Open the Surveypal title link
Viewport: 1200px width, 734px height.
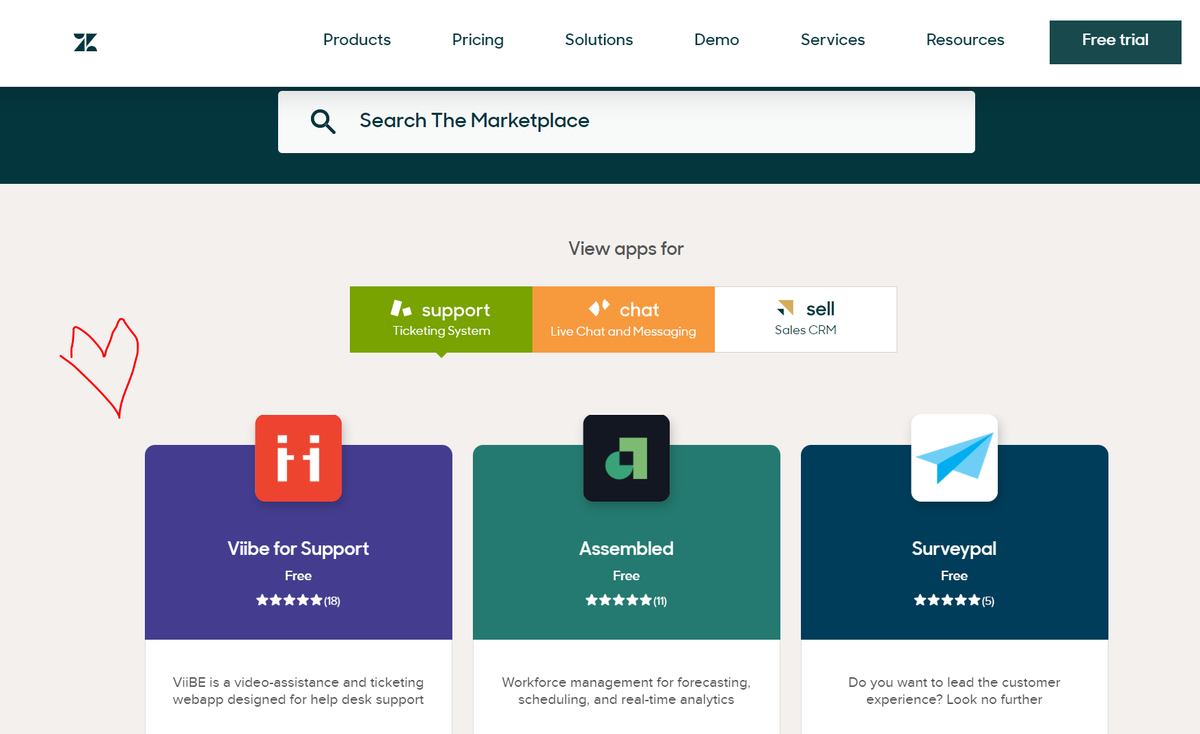click(x=954, y=548)
